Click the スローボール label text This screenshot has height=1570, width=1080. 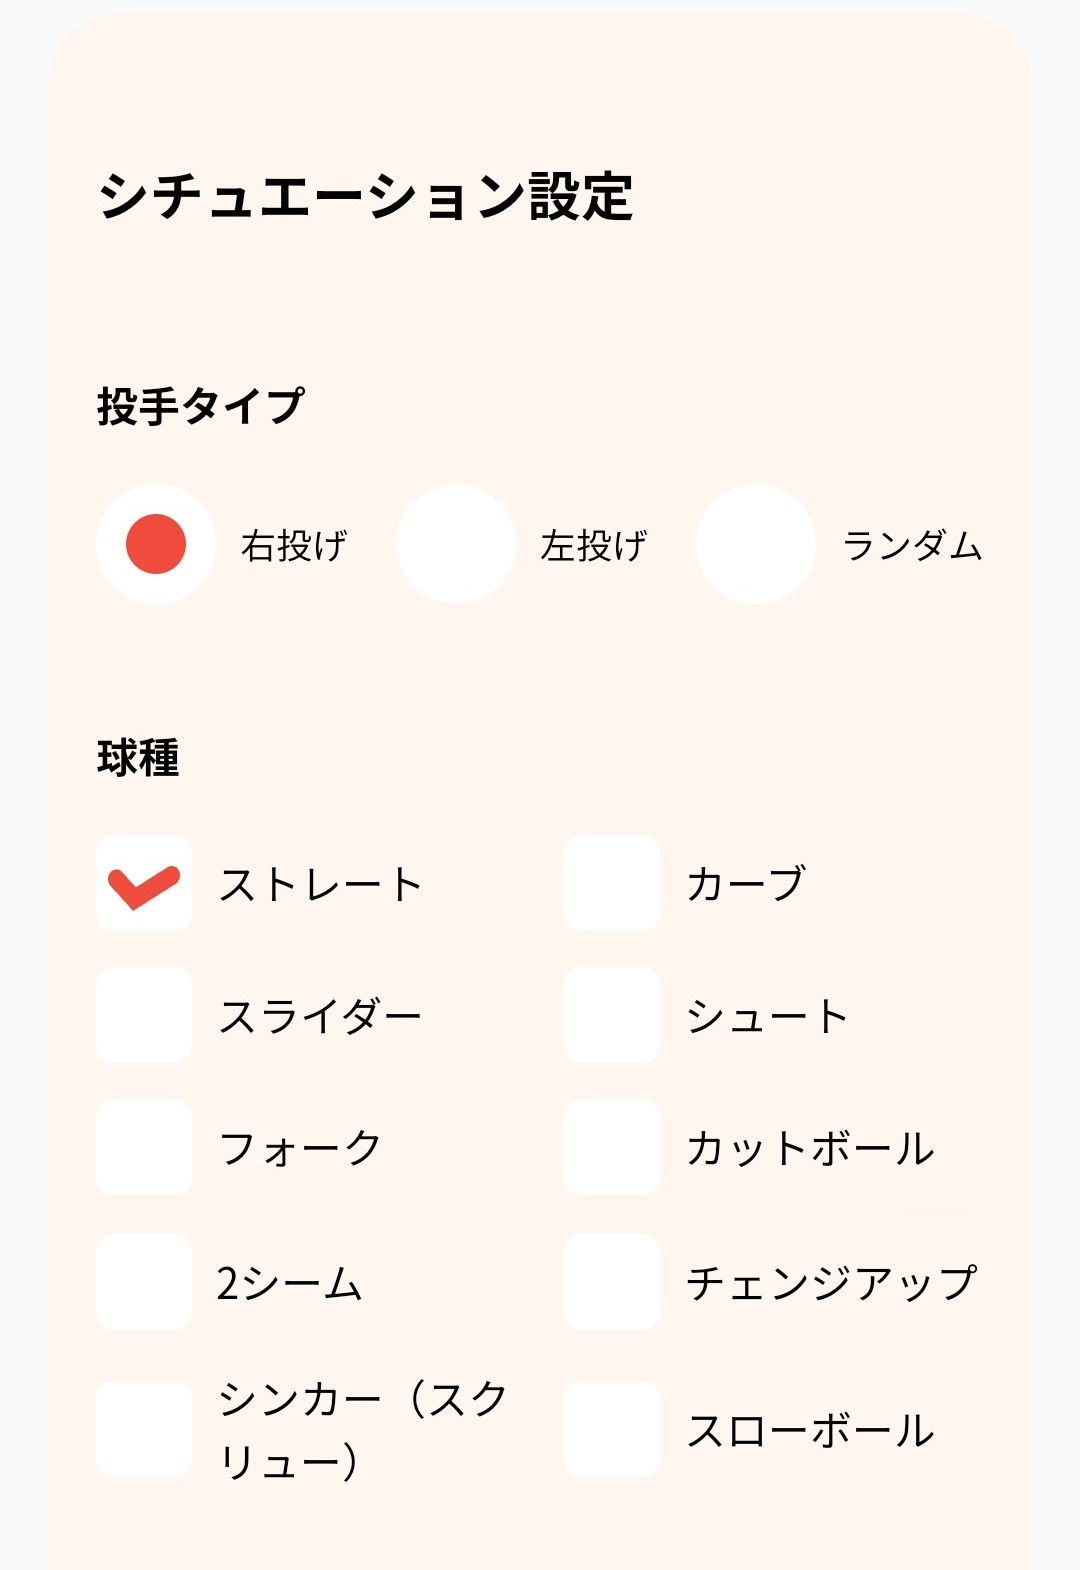pyautogui.click(x=811, y=1431)
